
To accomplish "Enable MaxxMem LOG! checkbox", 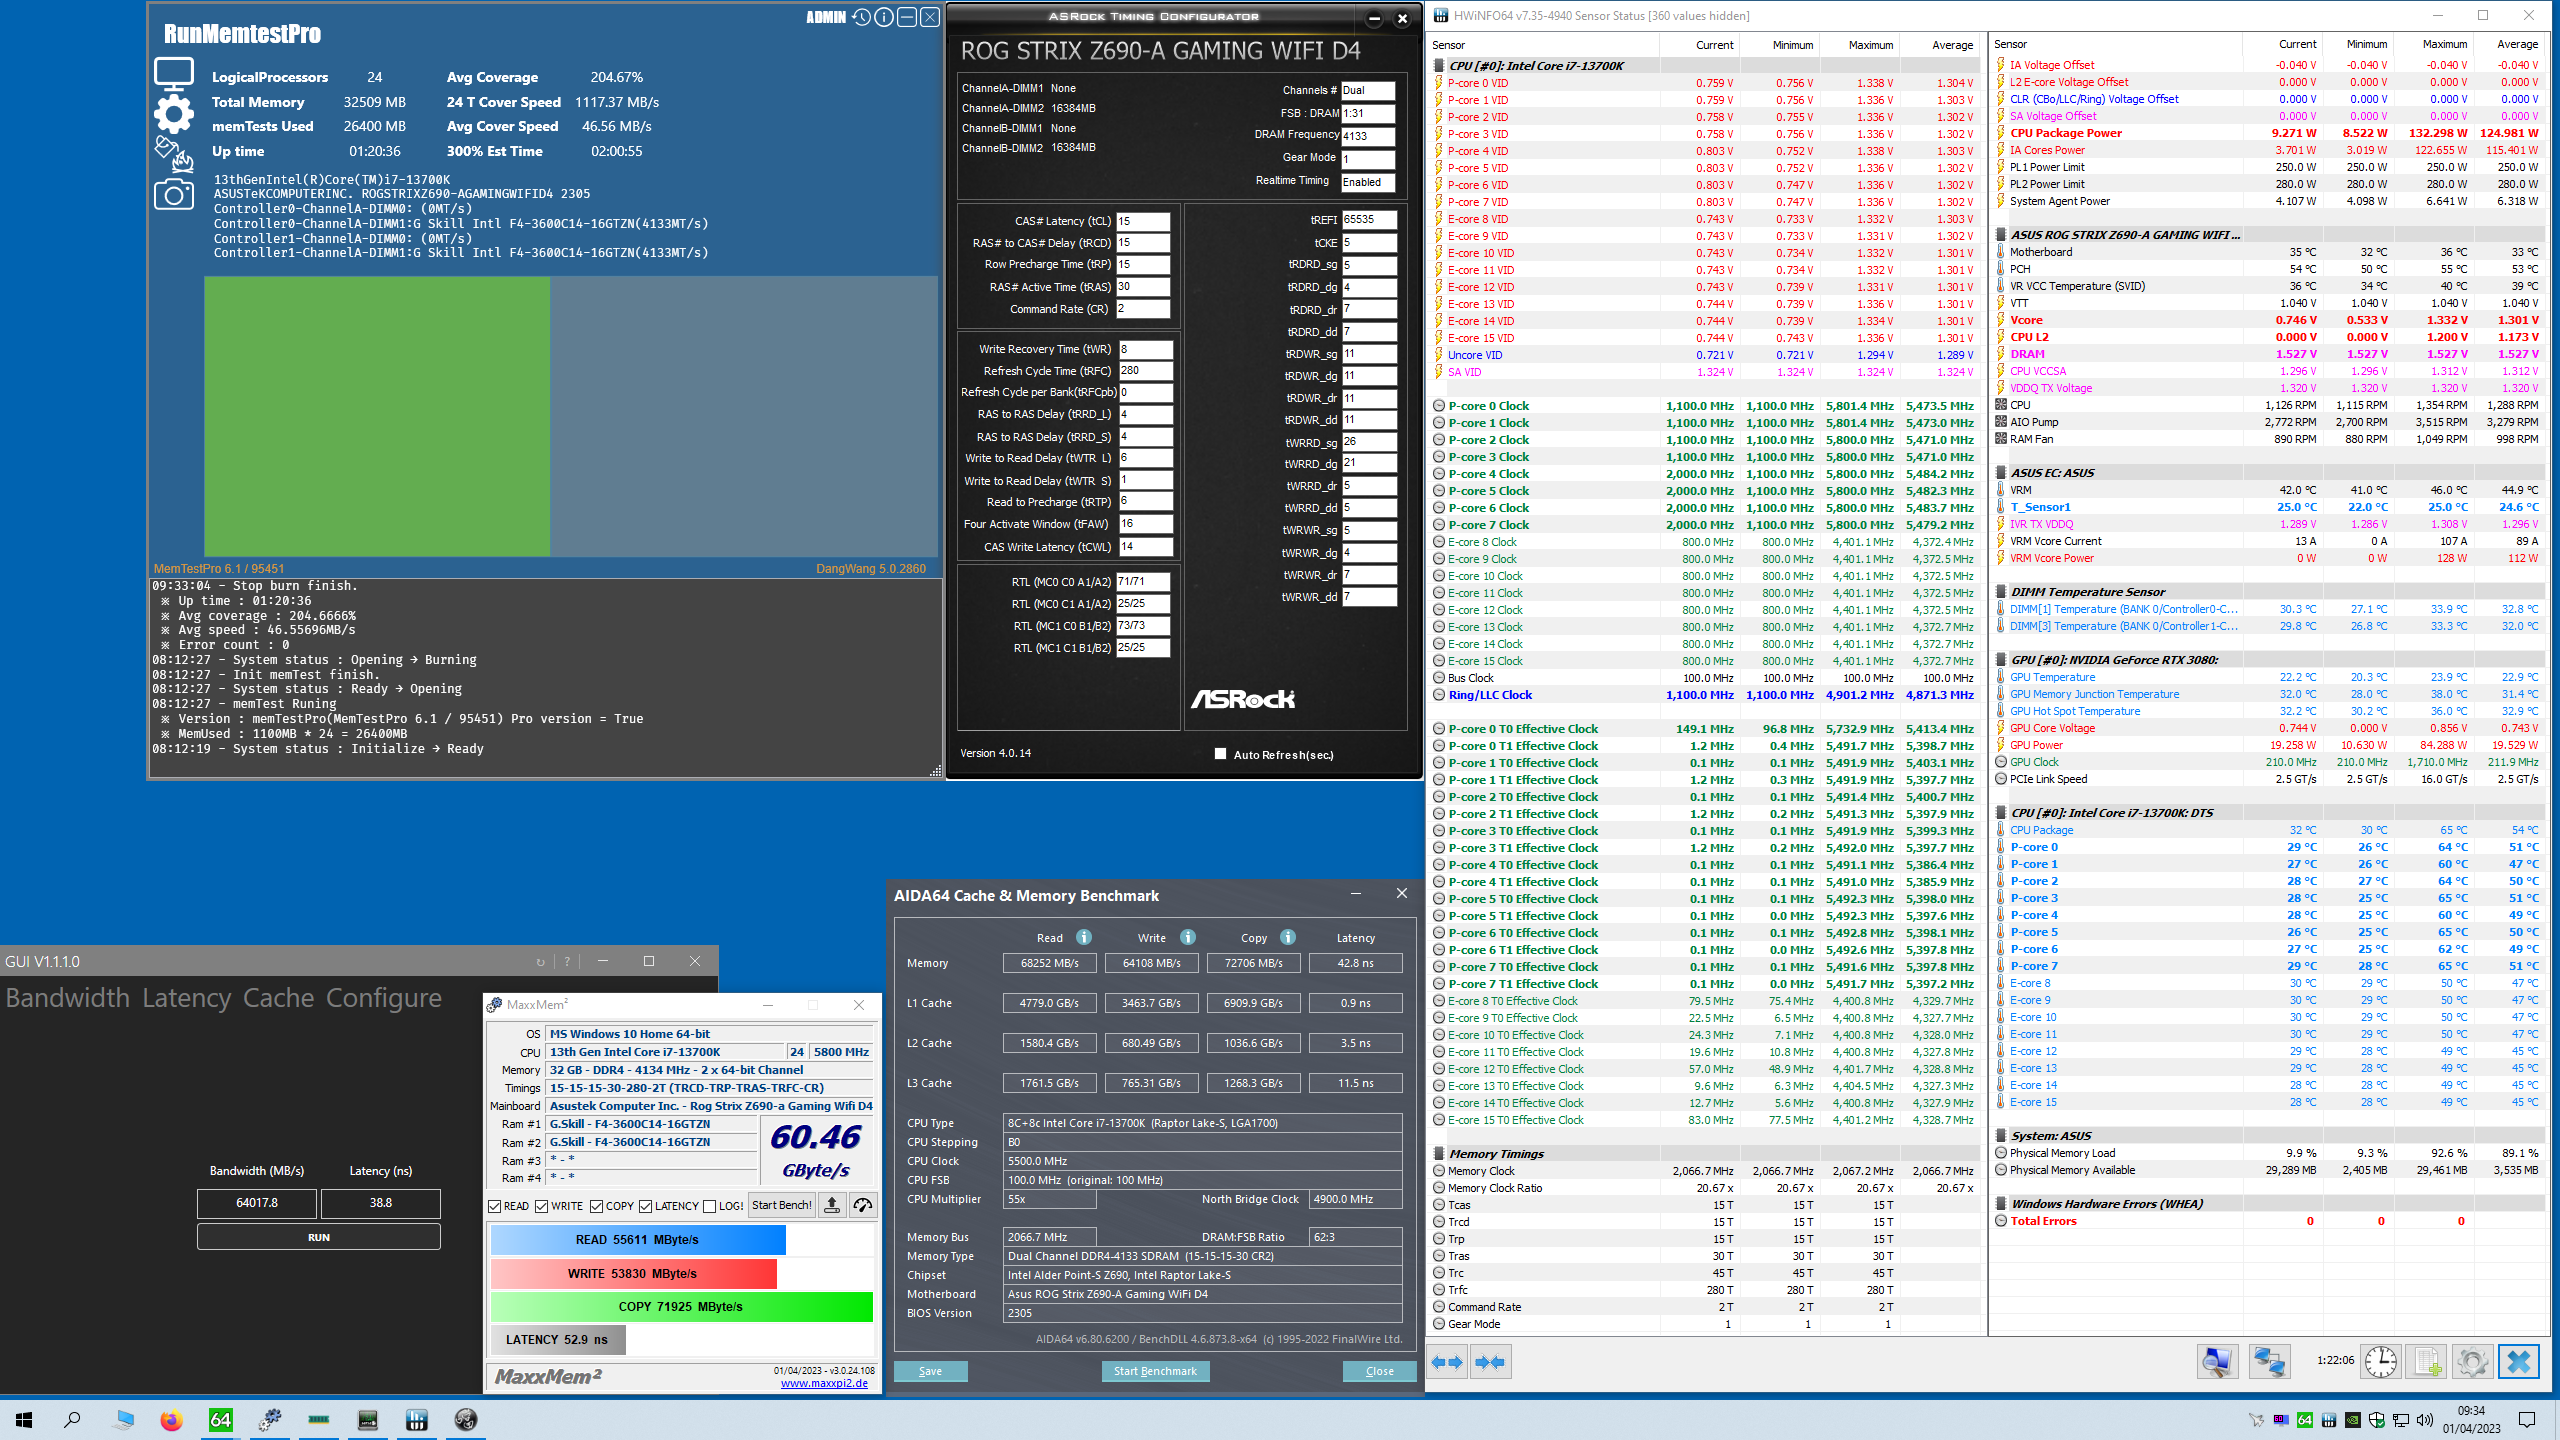I will [709, 1207].
